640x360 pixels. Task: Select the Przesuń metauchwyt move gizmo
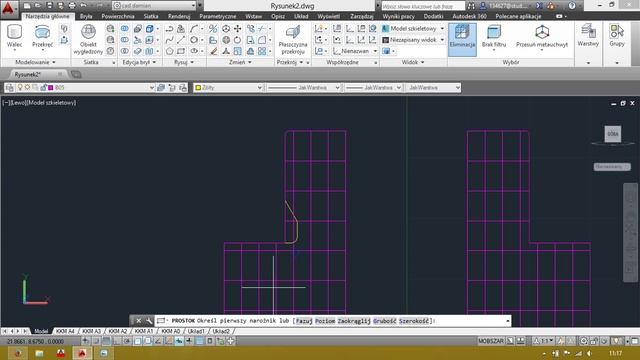[x=542, y=37]
